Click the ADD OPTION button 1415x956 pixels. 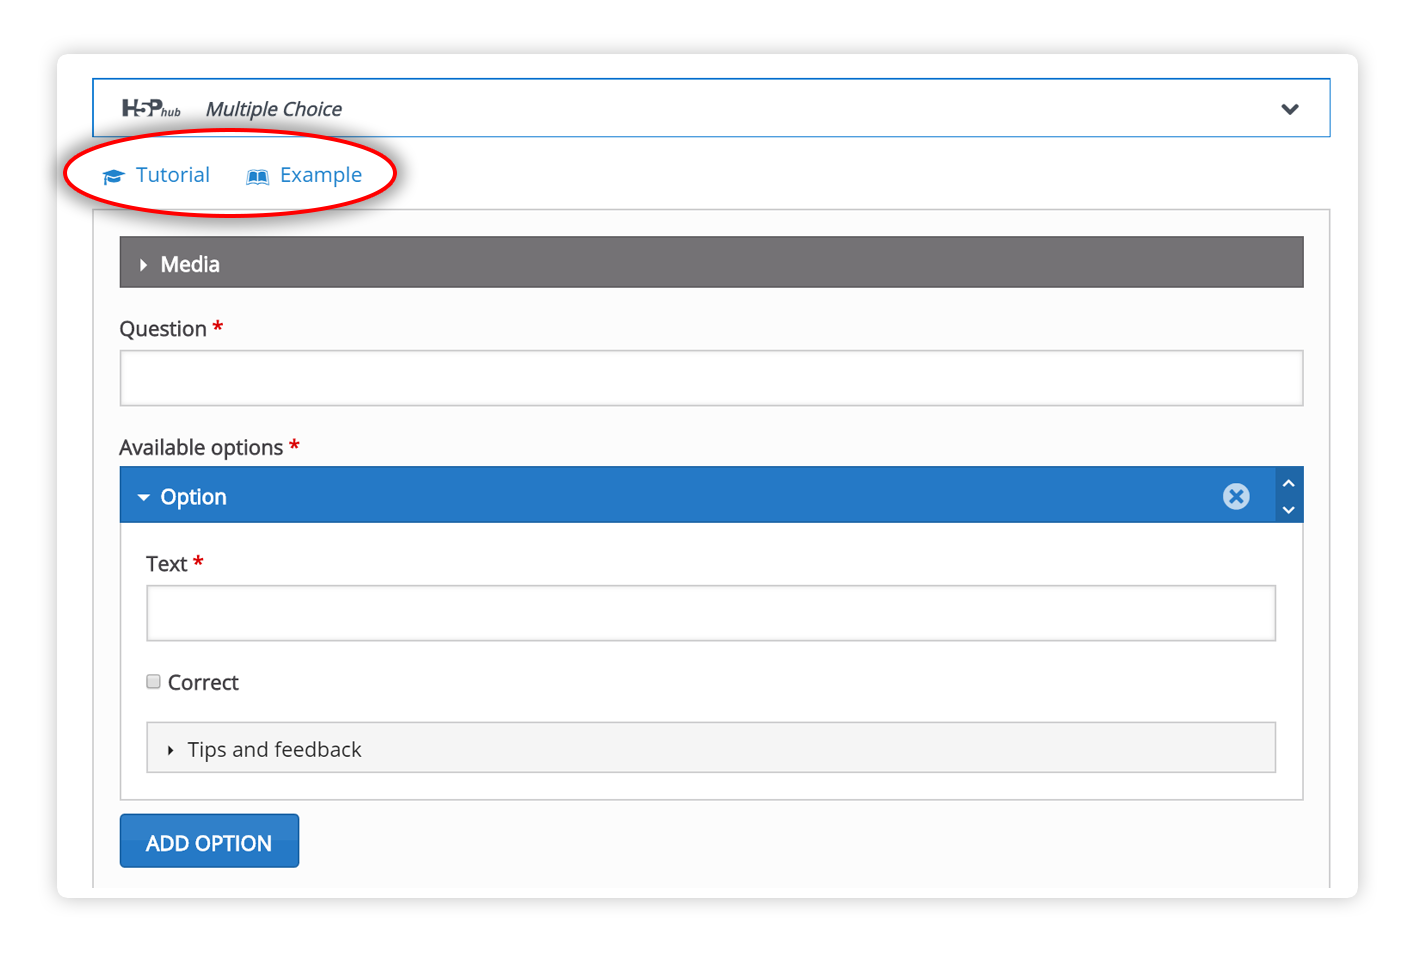click(x=209, y=841)
